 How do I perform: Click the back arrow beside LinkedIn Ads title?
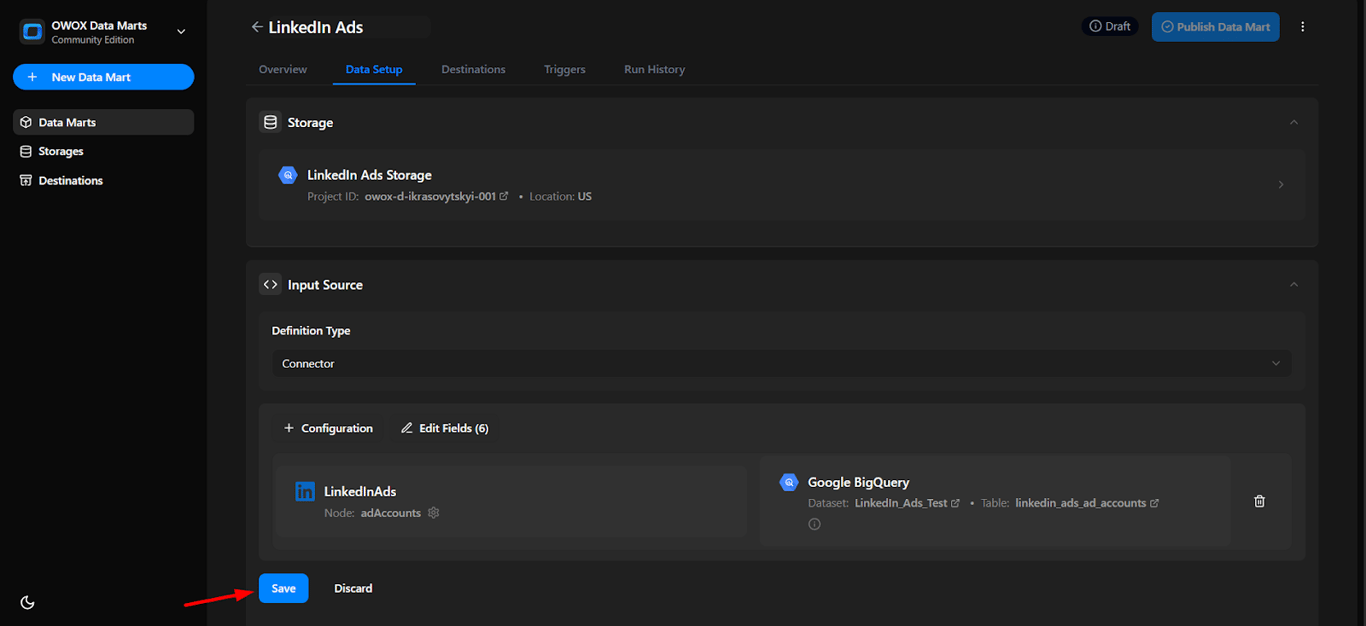click(257, 27)
